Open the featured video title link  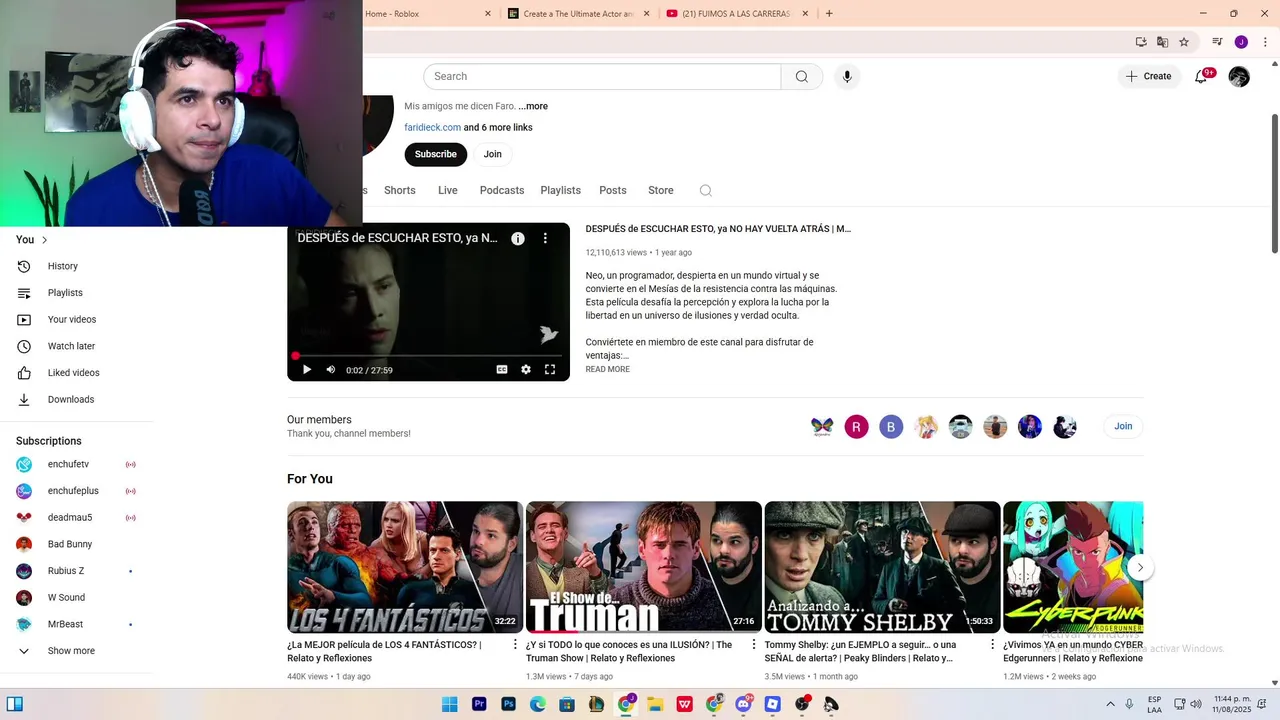click(x=718, y=229)
